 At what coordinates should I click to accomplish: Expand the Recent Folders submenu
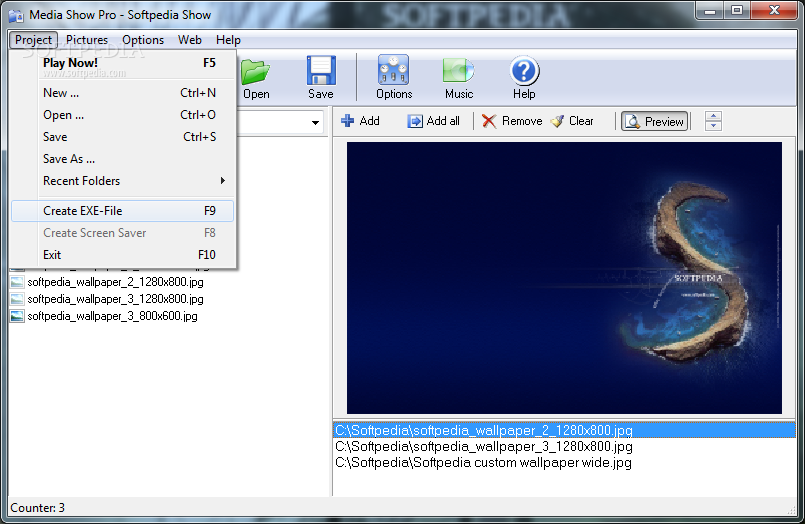point(122,181)
